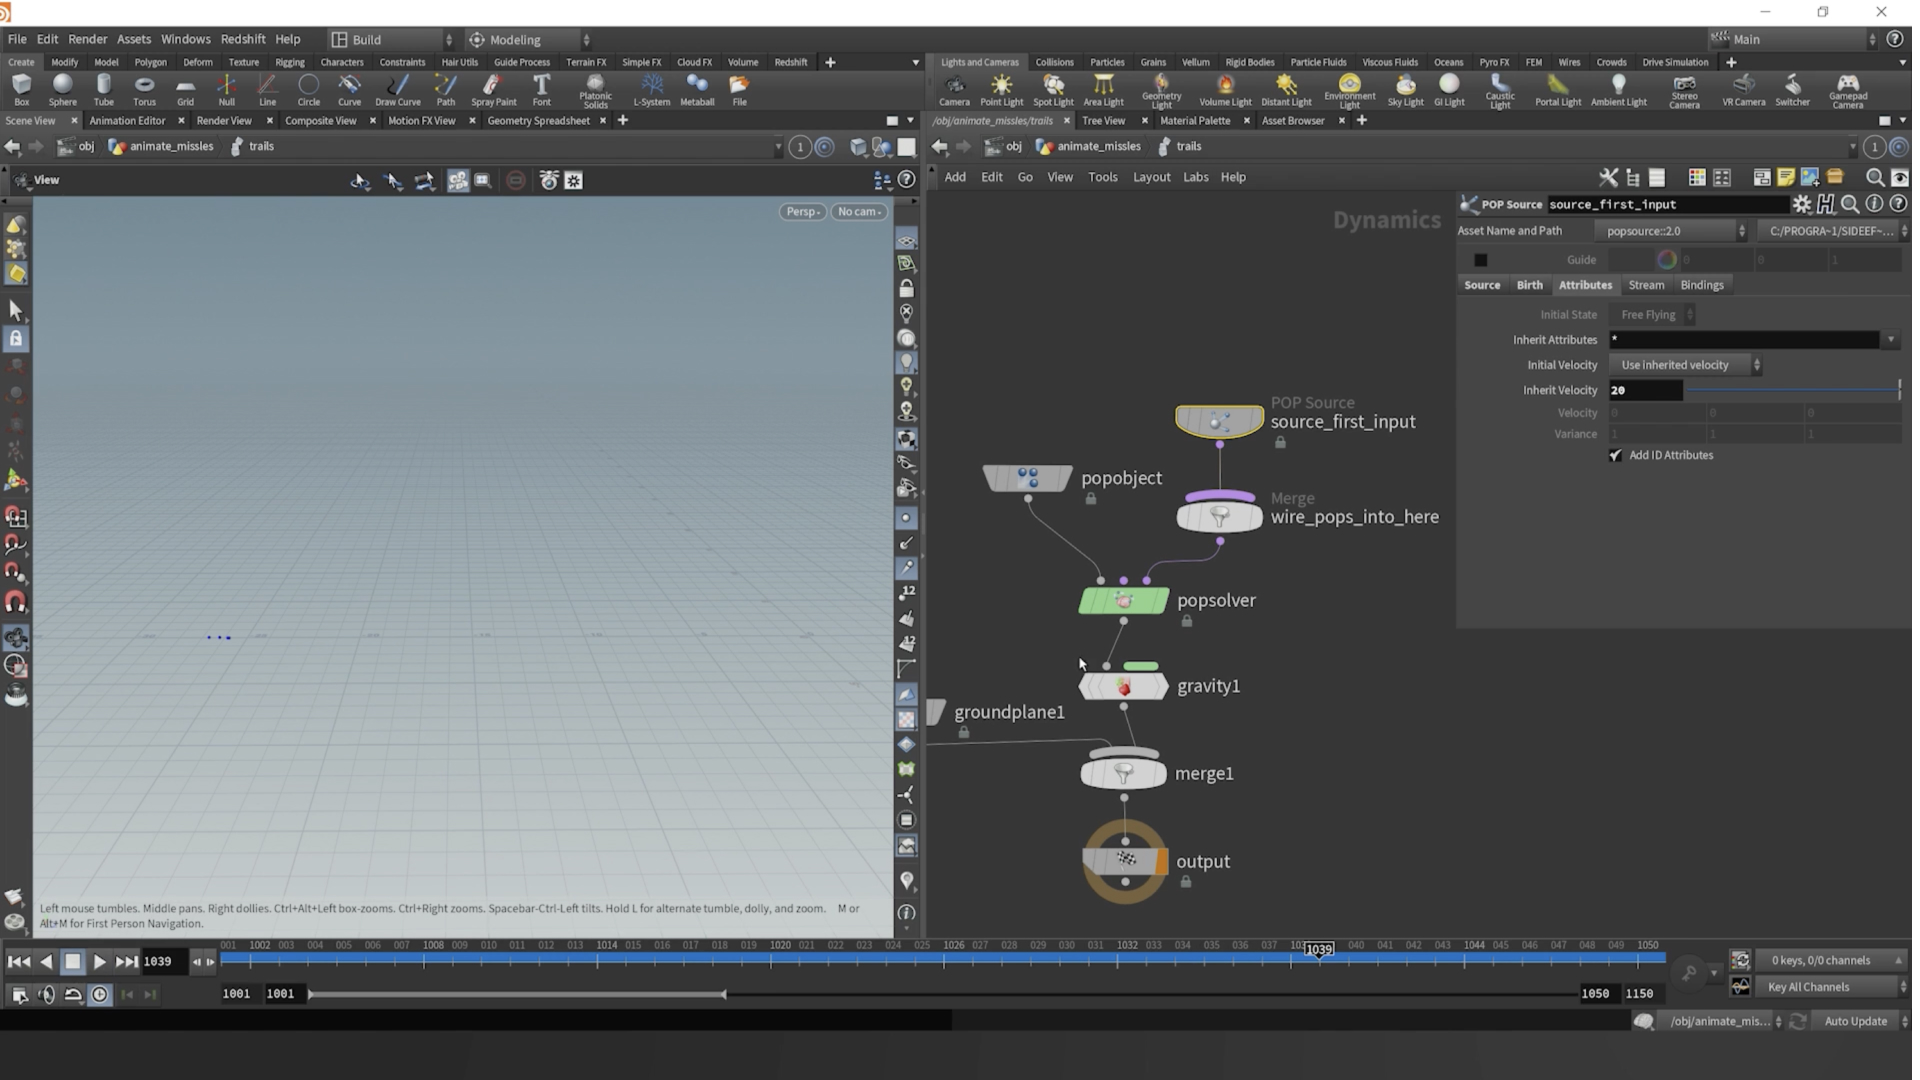Add a Camera from the lights shelf

pos(954,89)
